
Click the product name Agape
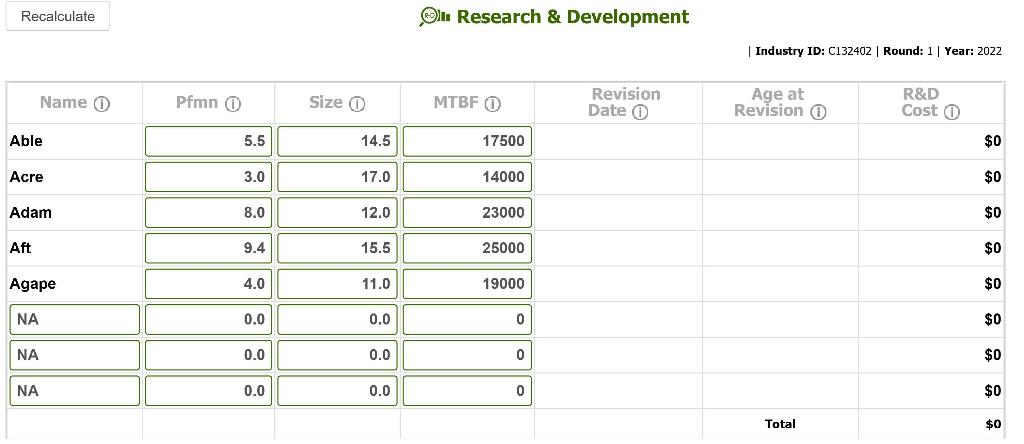point(33,284)
